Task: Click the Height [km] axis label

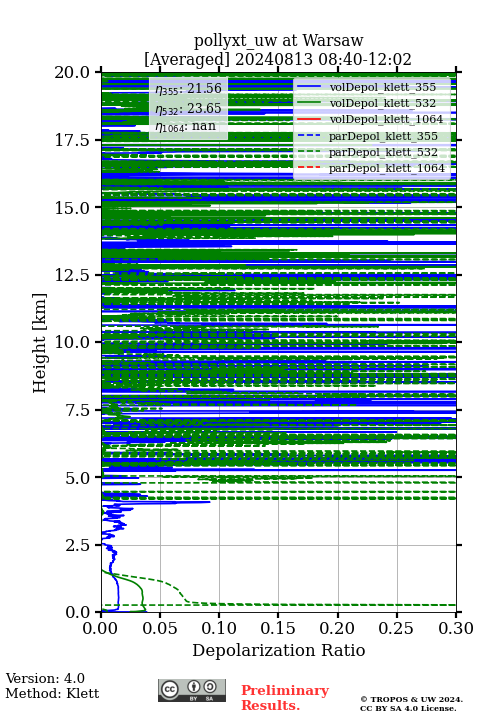Action: click(40, 343)
